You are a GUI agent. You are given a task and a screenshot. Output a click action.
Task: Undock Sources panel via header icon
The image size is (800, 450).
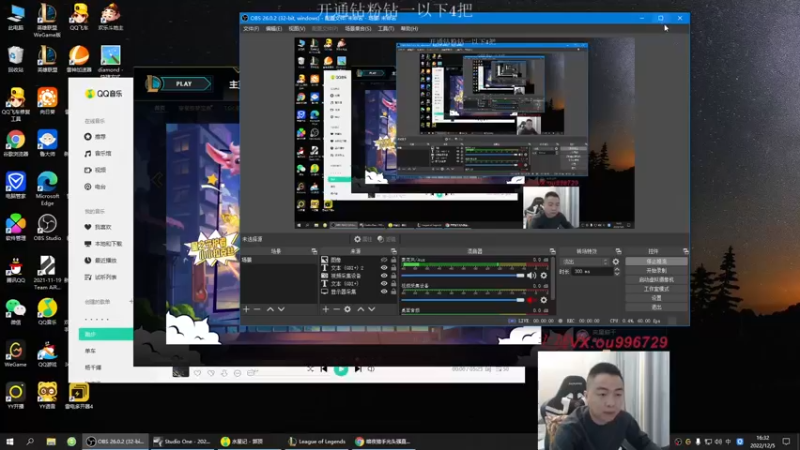click(x=393, y=251)
